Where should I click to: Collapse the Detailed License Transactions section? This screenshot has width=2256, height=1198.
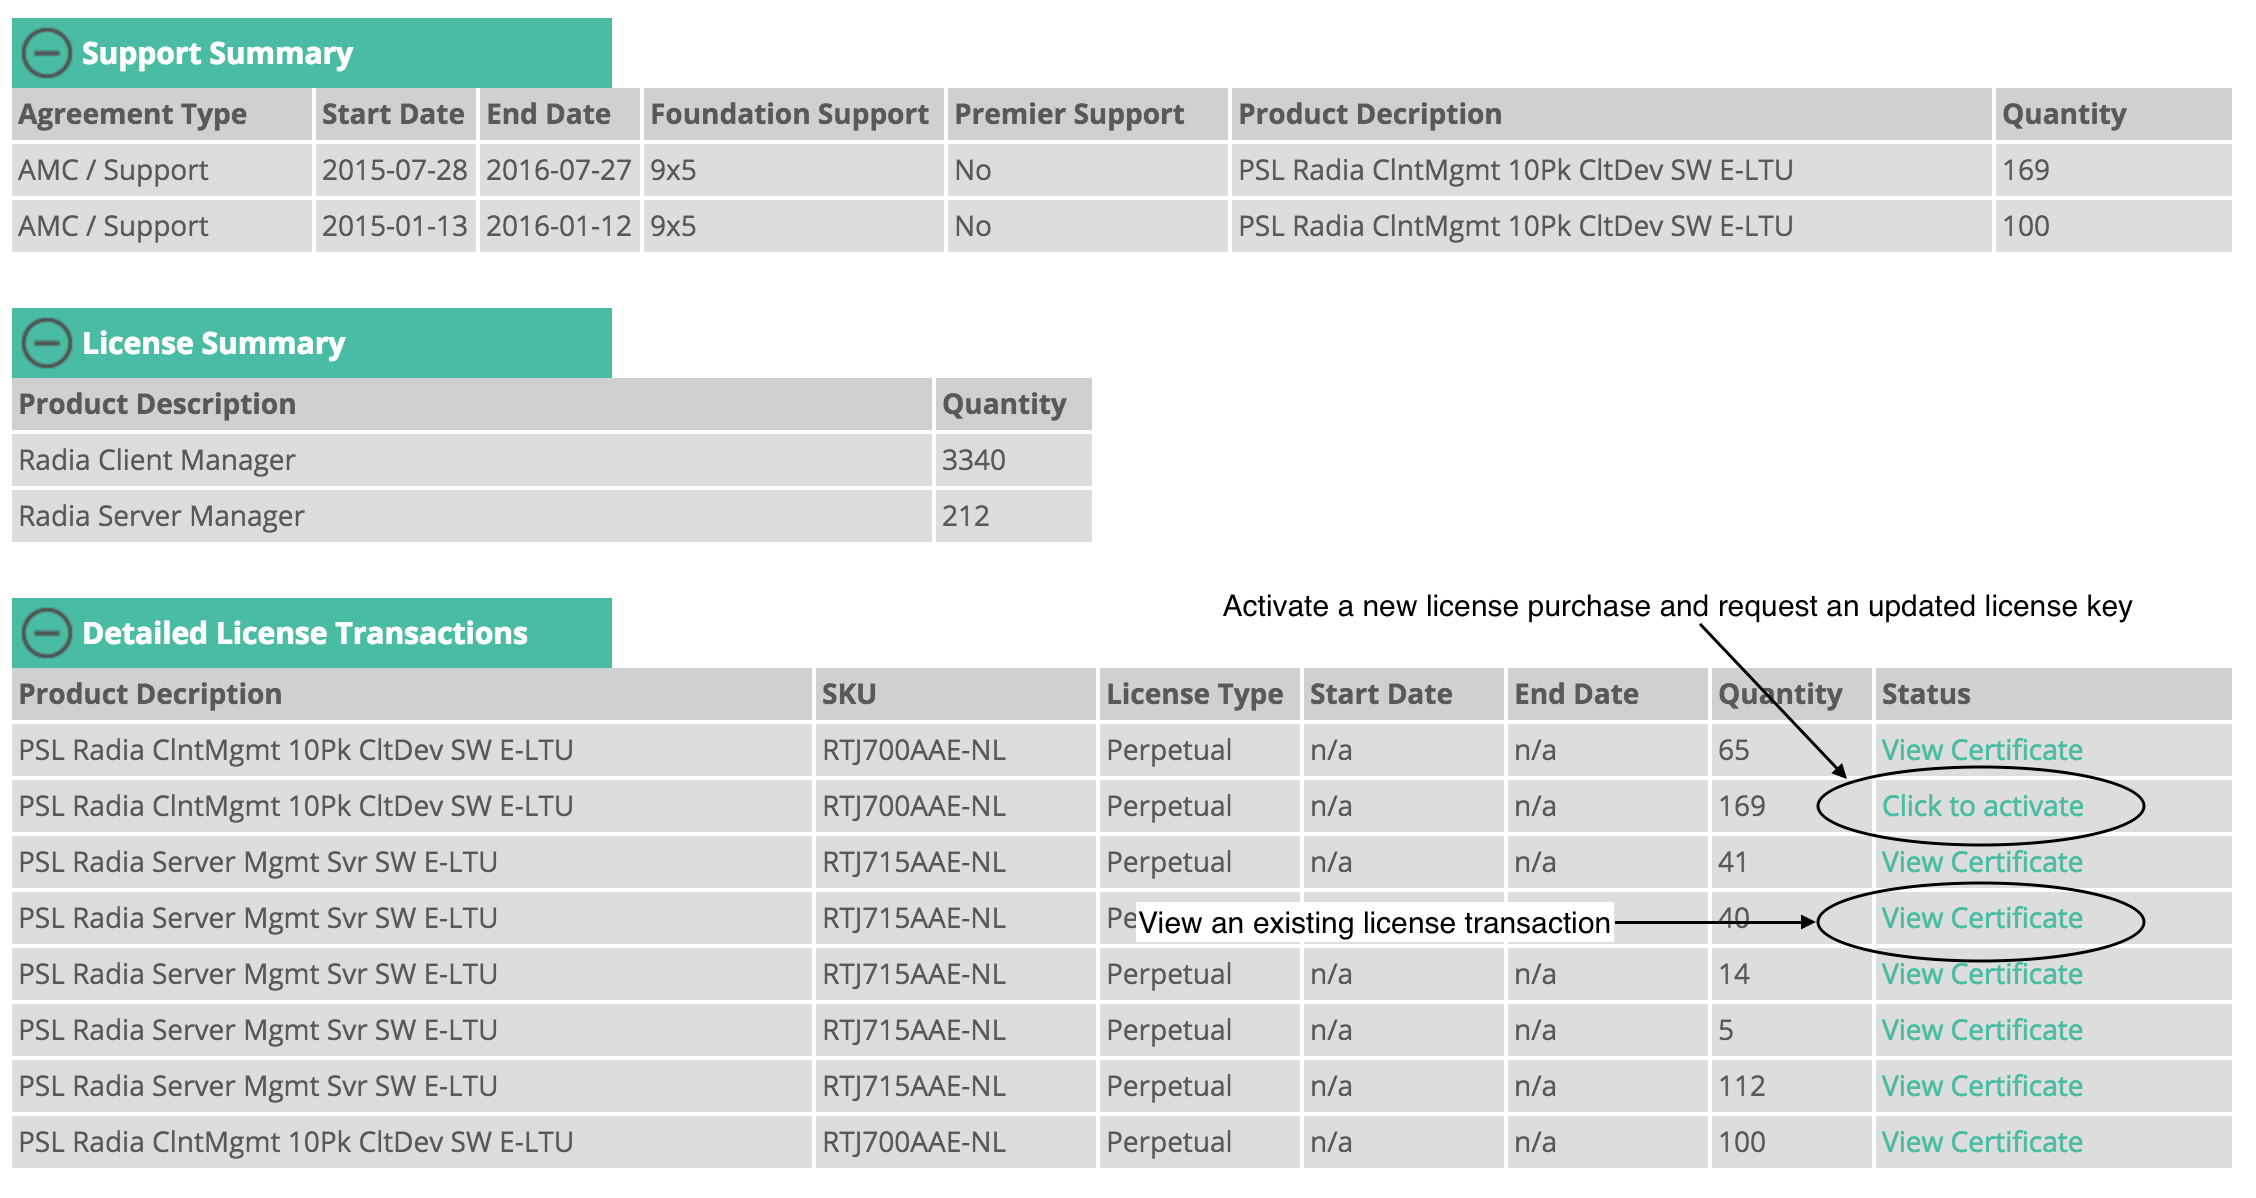pos(46,633)
